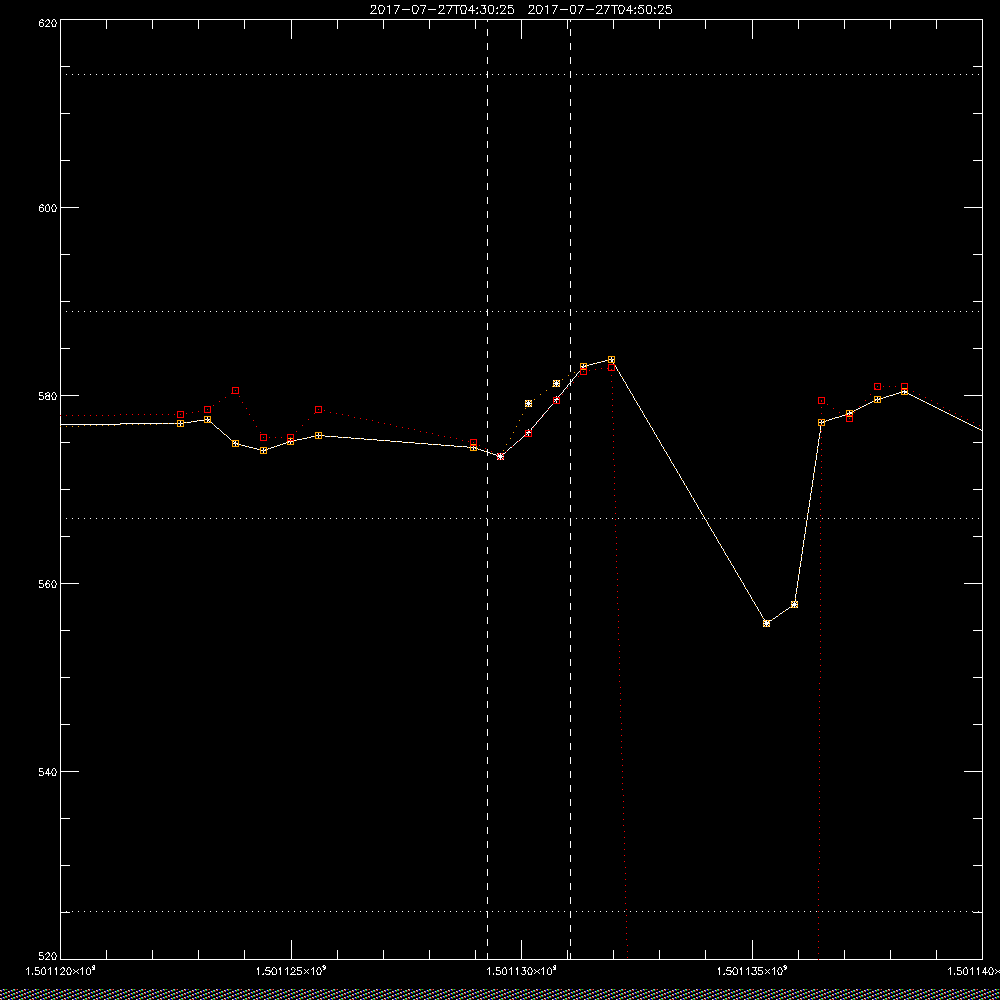
Task: Click the bottommost horizontal dotted line
Action: (520, 911)
